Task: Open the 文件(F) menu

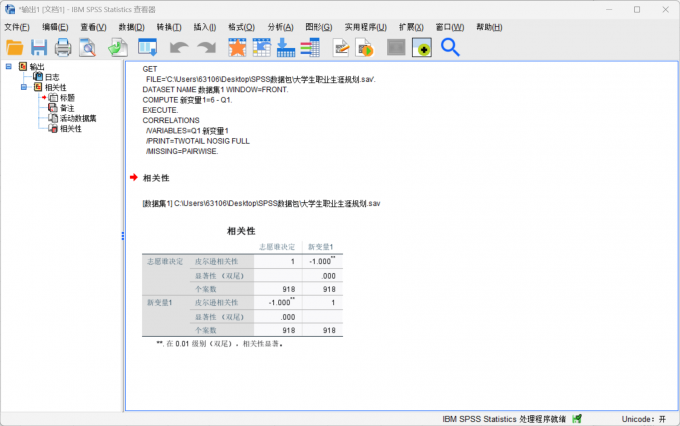Action: tap(17, 27)
